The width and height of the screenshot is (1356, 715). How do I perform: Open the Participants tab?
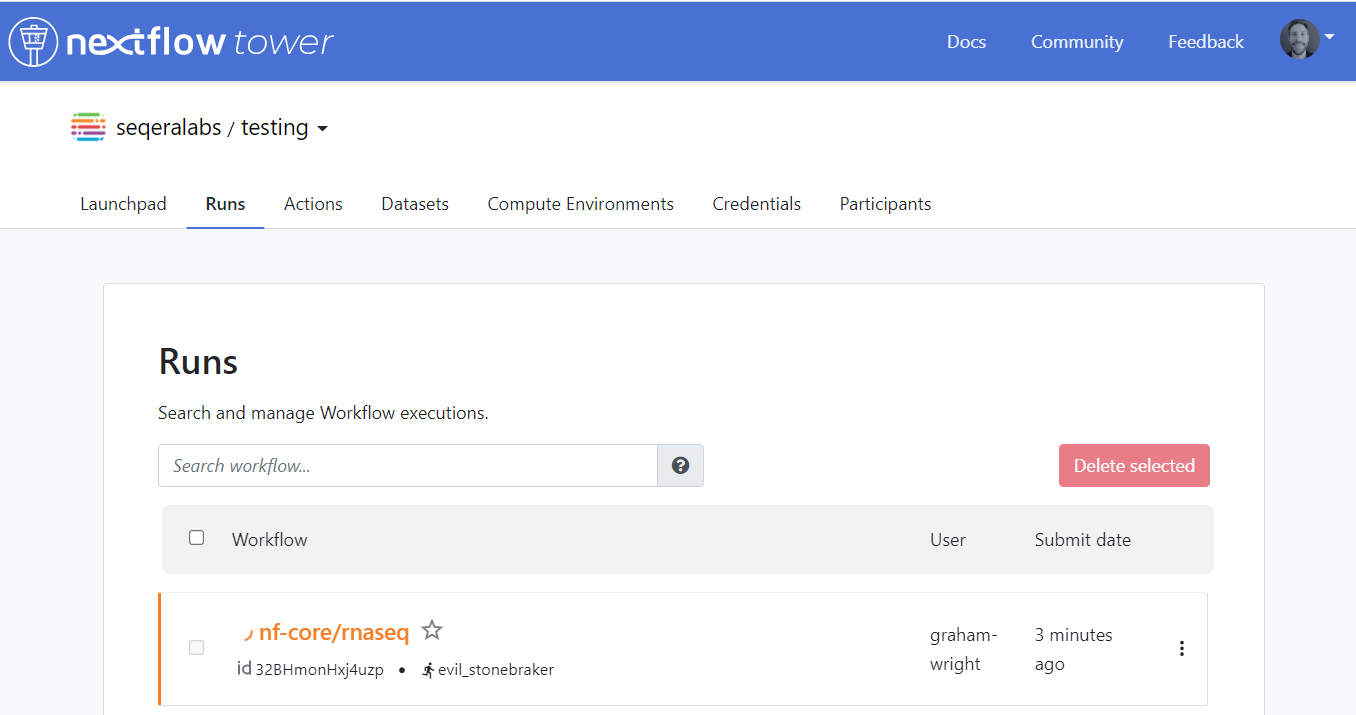coord(885,203)
